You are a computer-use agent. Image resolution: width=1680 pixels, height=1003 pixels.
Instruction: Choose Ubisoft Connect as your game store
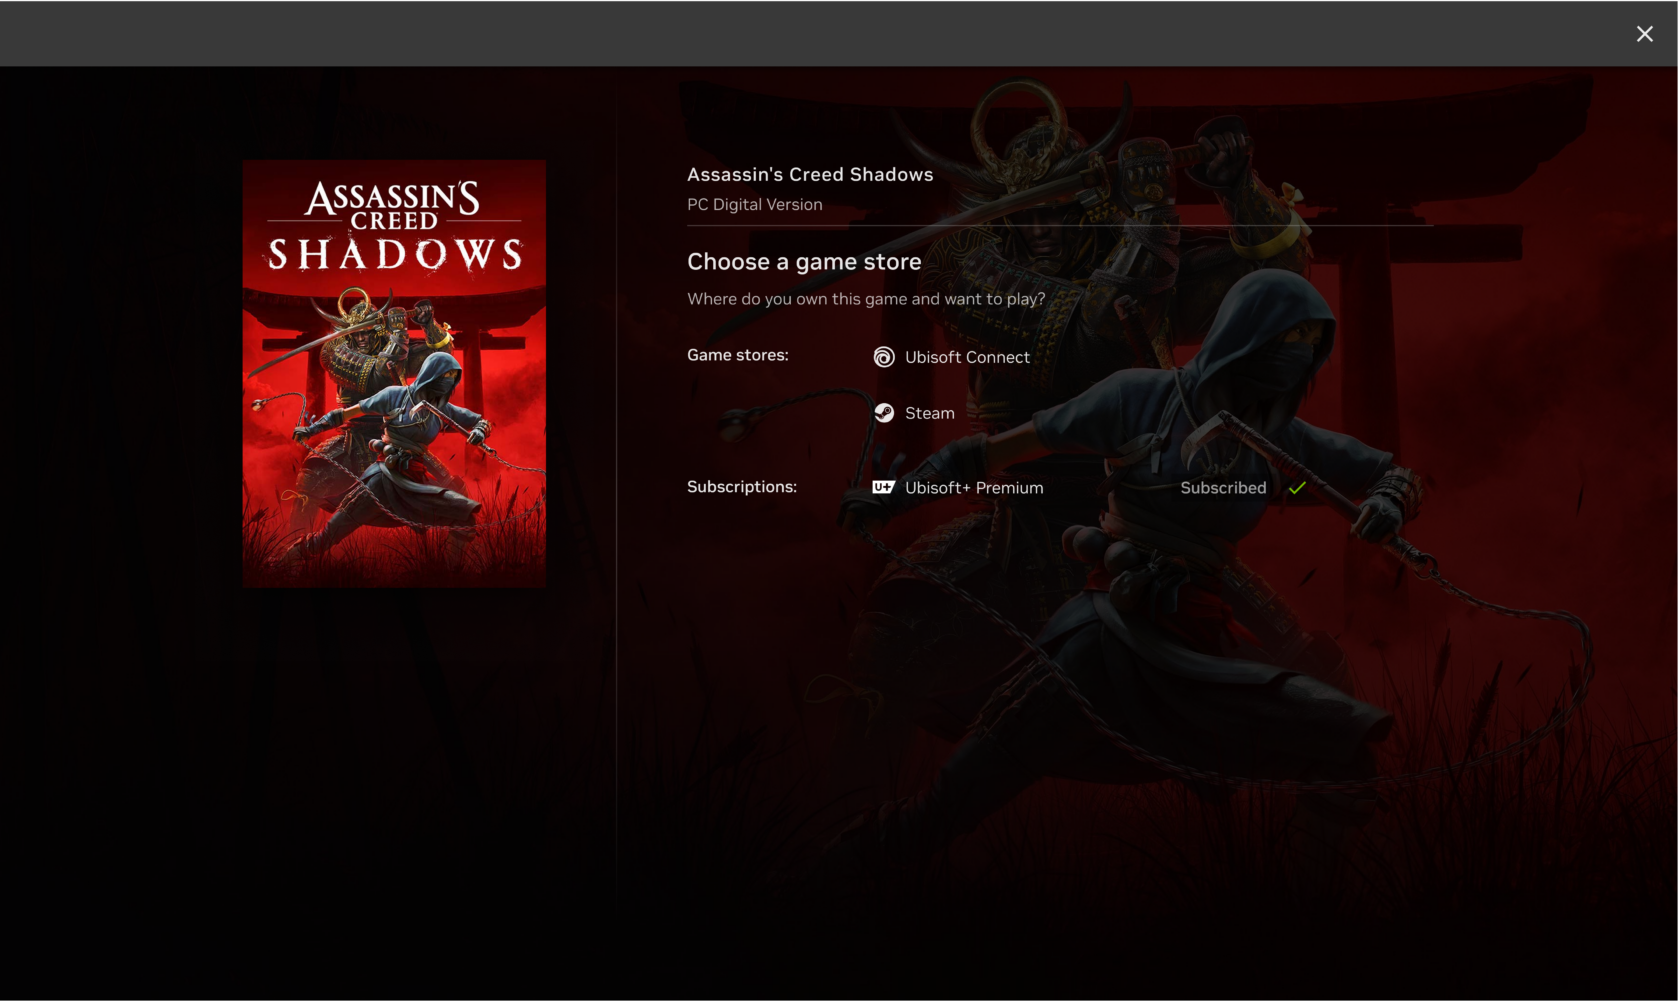click(x=966, y=357)
